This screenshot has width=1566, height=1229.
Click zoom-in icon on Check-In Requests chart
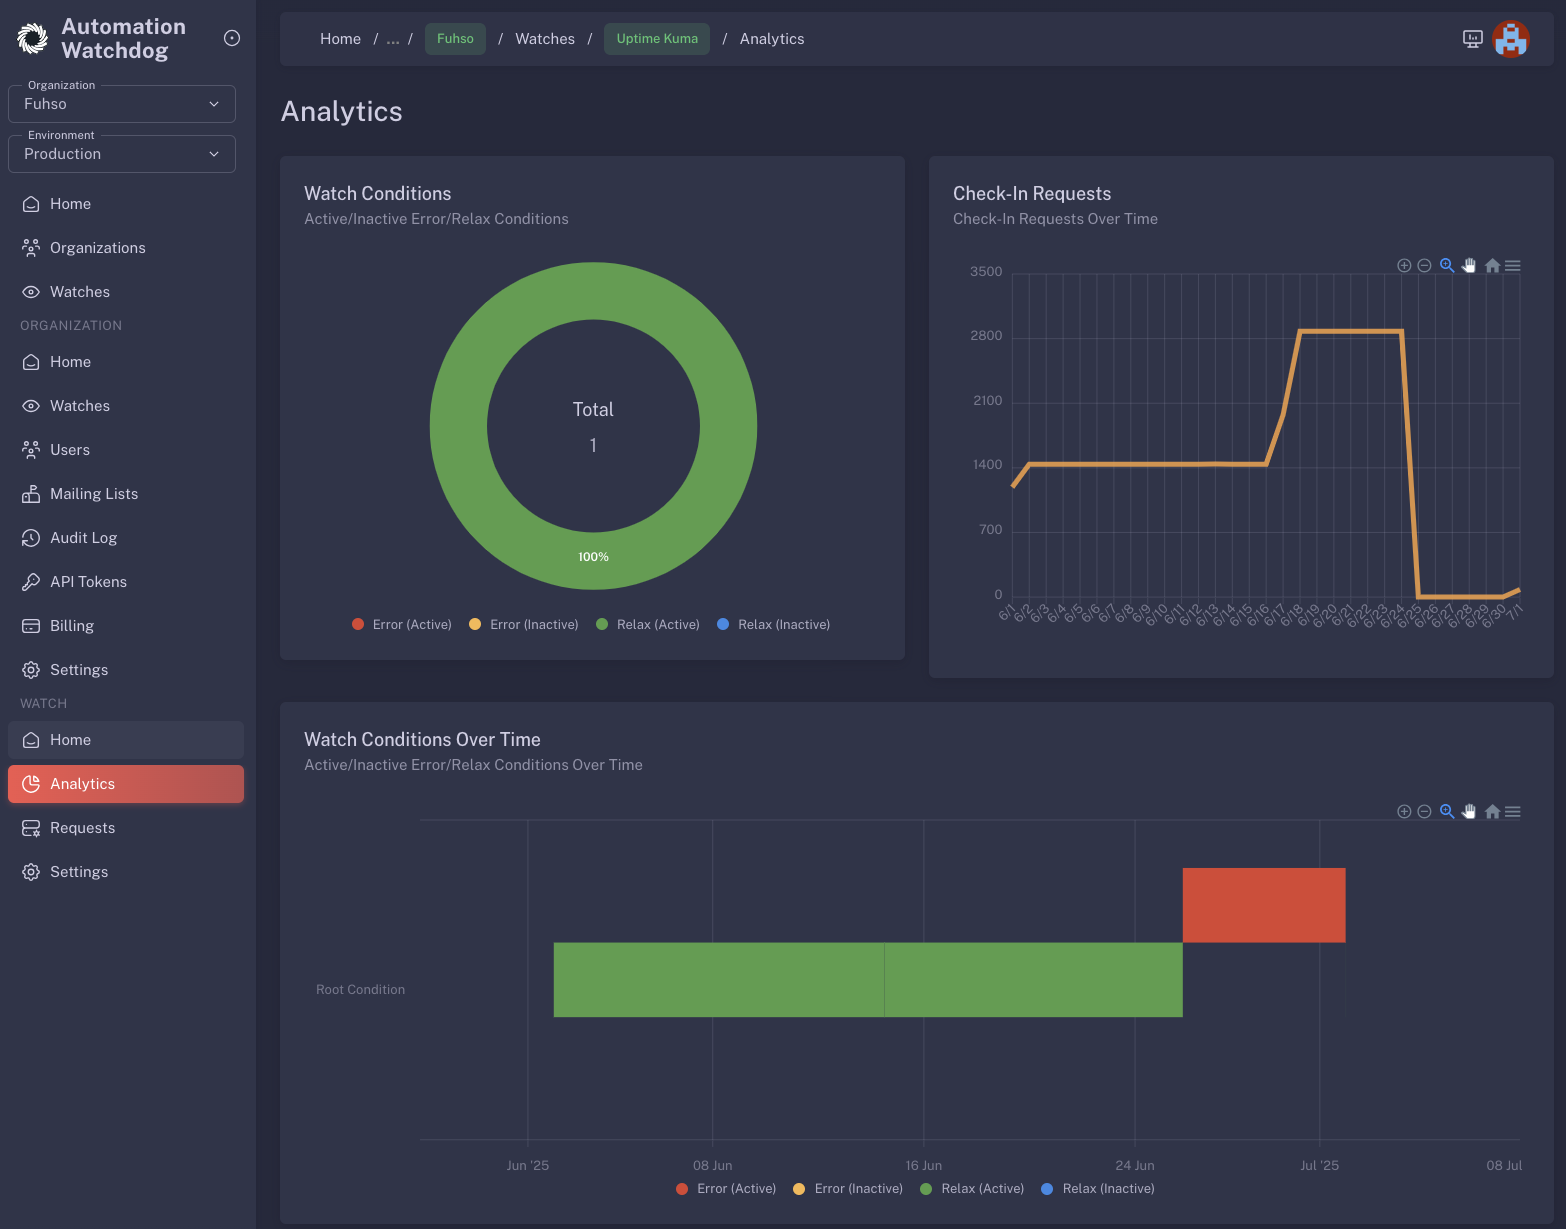pyautogui.click(x=1404, y=266)
